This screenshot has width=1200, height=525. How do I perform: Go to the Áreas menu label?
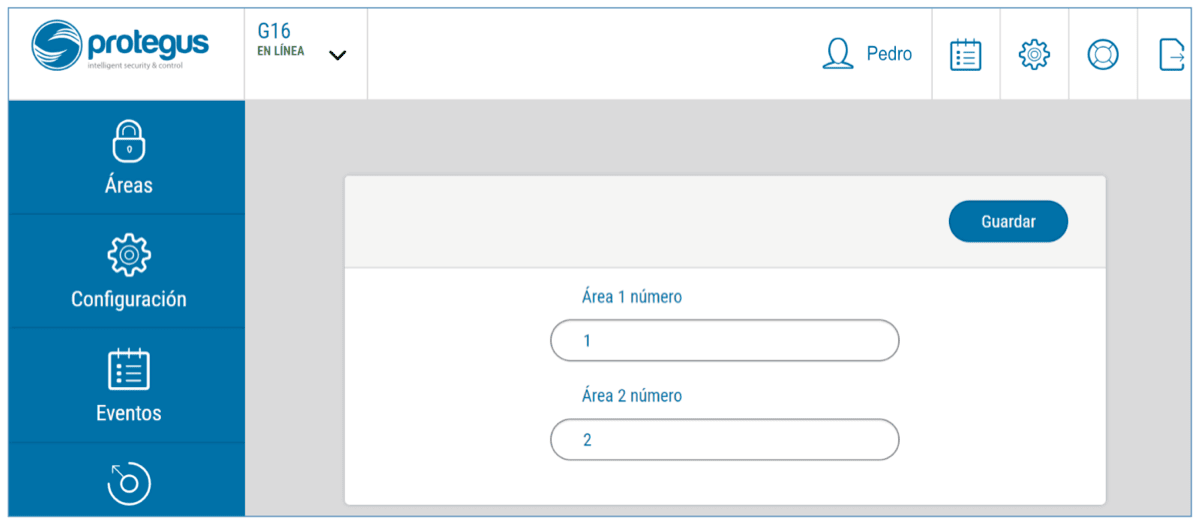[128, 185]
